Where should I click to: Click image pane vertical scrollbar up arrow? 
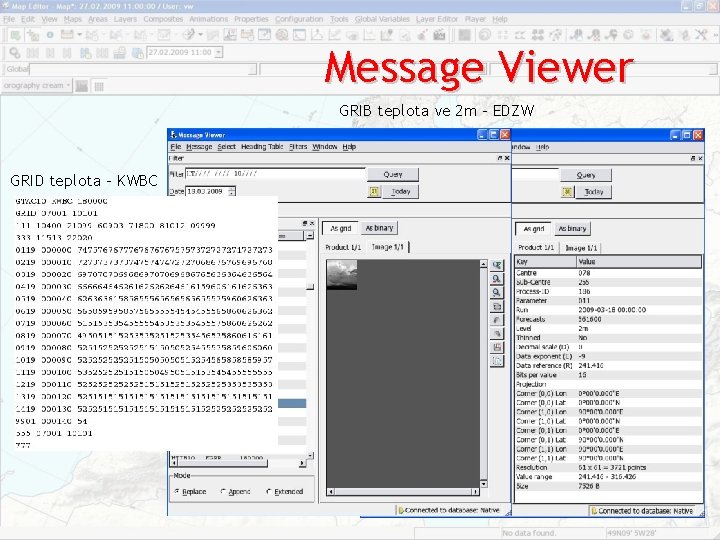point(483,264)
